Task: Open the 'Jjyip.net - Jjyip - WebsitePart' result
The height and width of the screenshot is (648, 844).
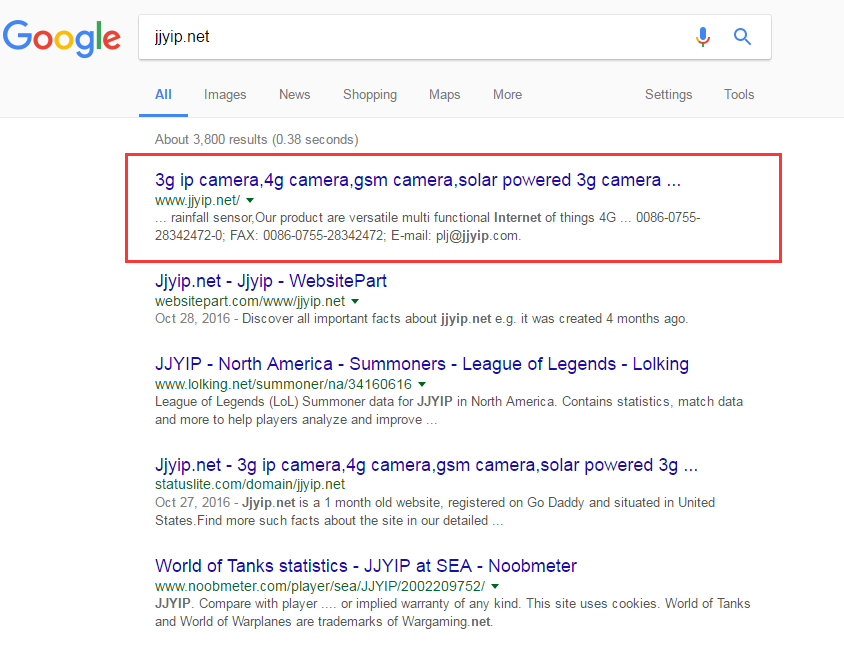Action: point(271,281)
